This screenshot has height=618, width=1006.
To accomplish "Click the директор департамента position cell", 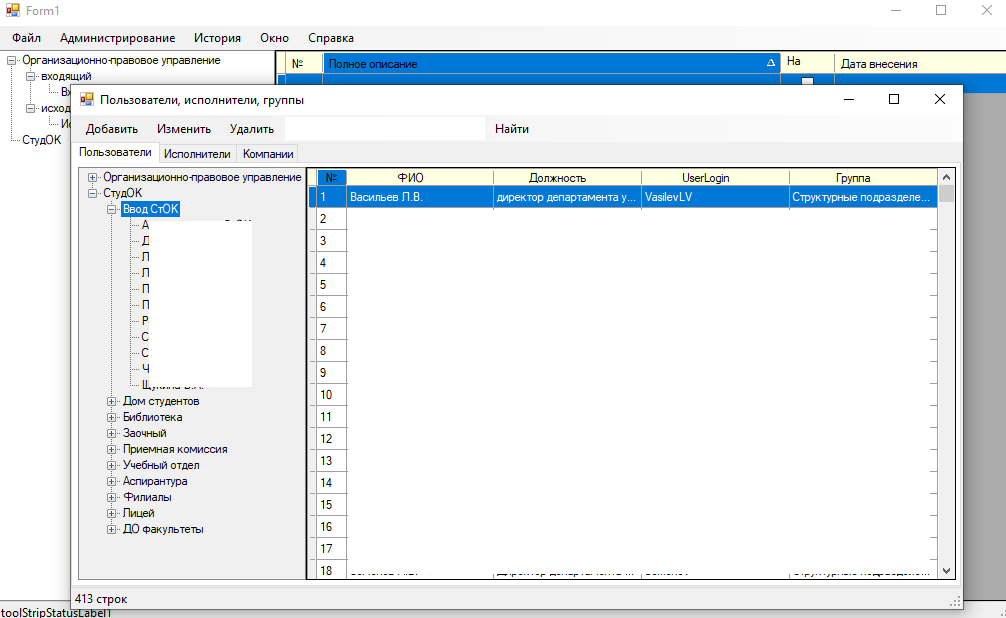I will [x=567, y=197].
